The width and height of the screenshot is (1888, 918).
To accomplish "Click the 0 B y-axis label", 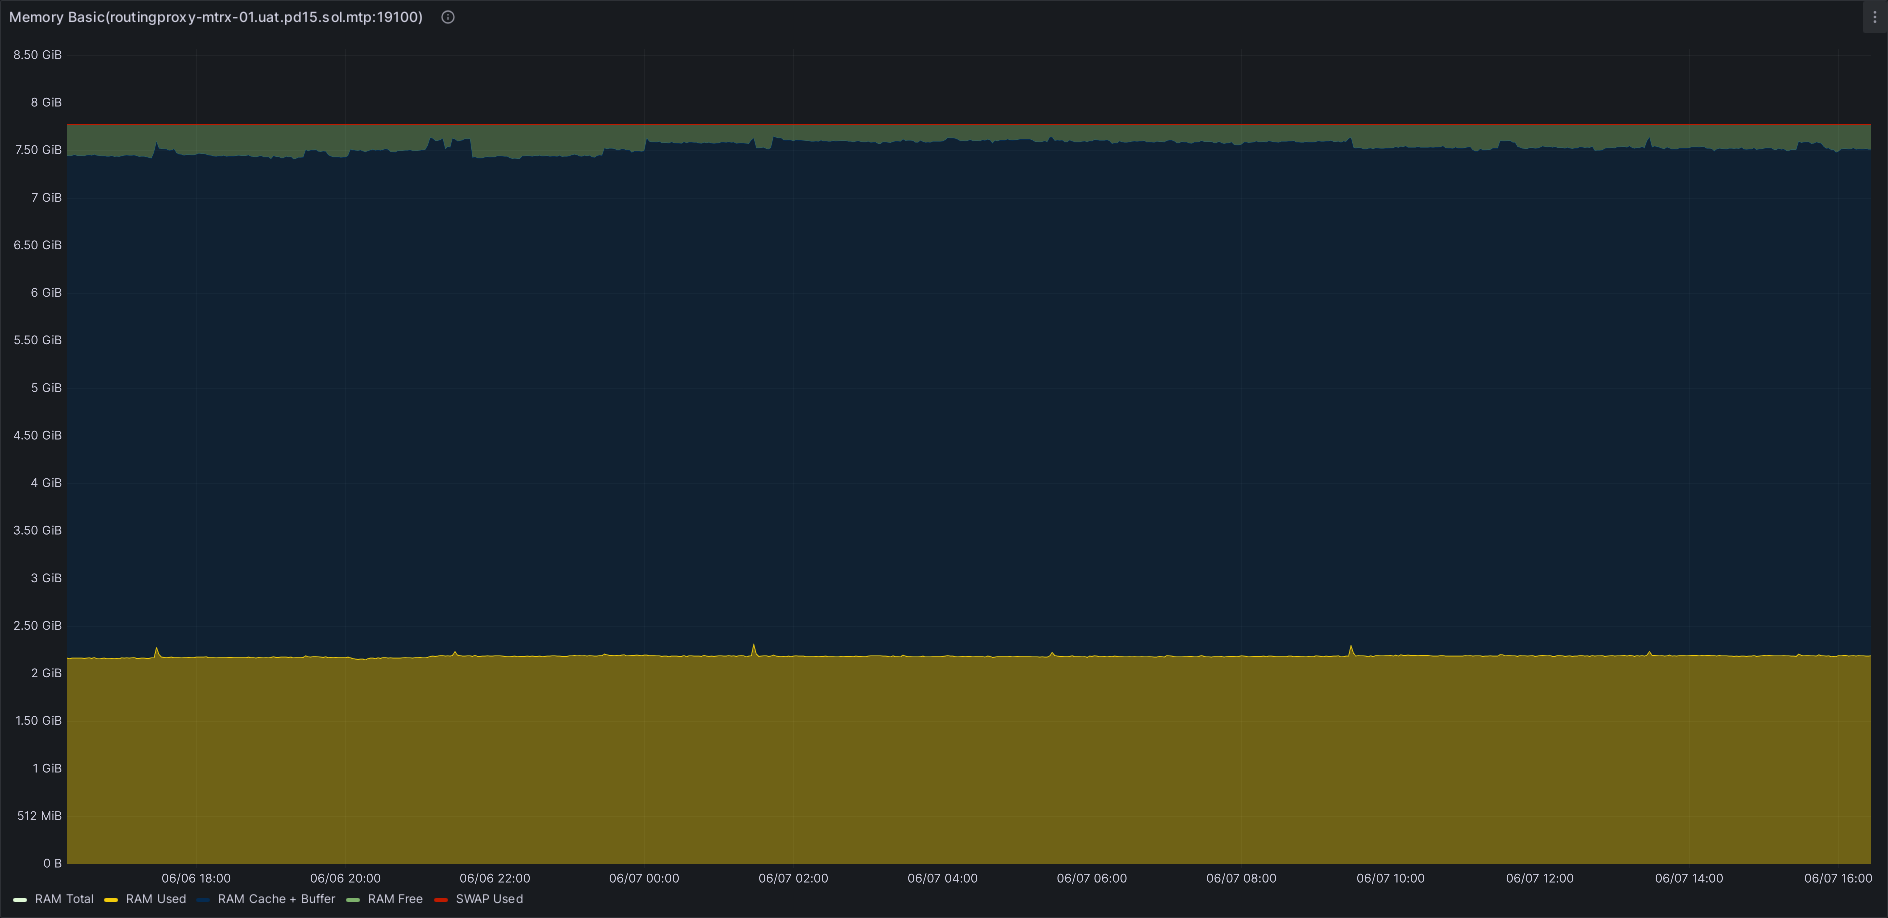I will click(52, 863).
